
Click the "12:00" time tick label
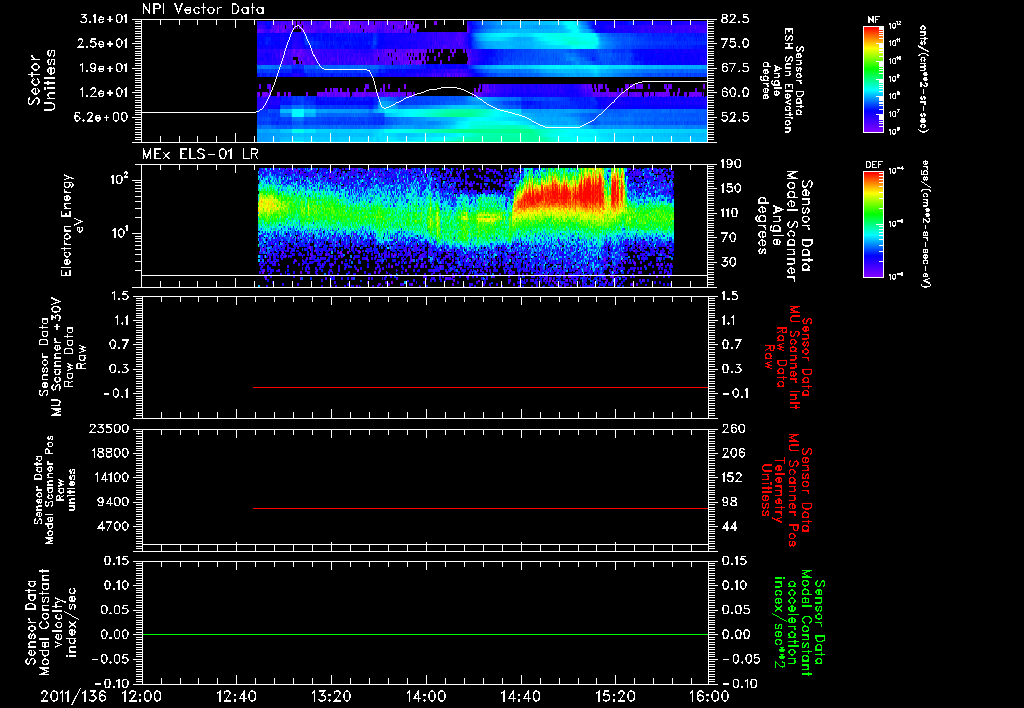click(142, 696)
